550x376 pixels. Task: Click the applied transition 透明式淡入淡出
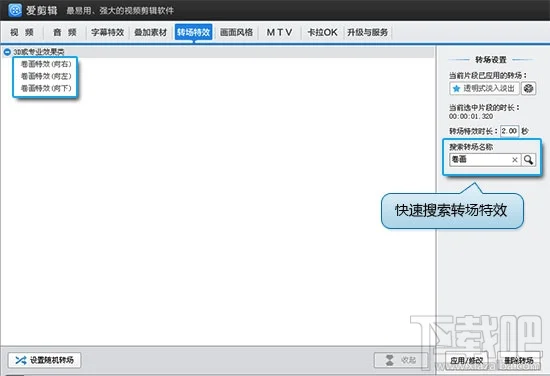[x=484, y=88]
